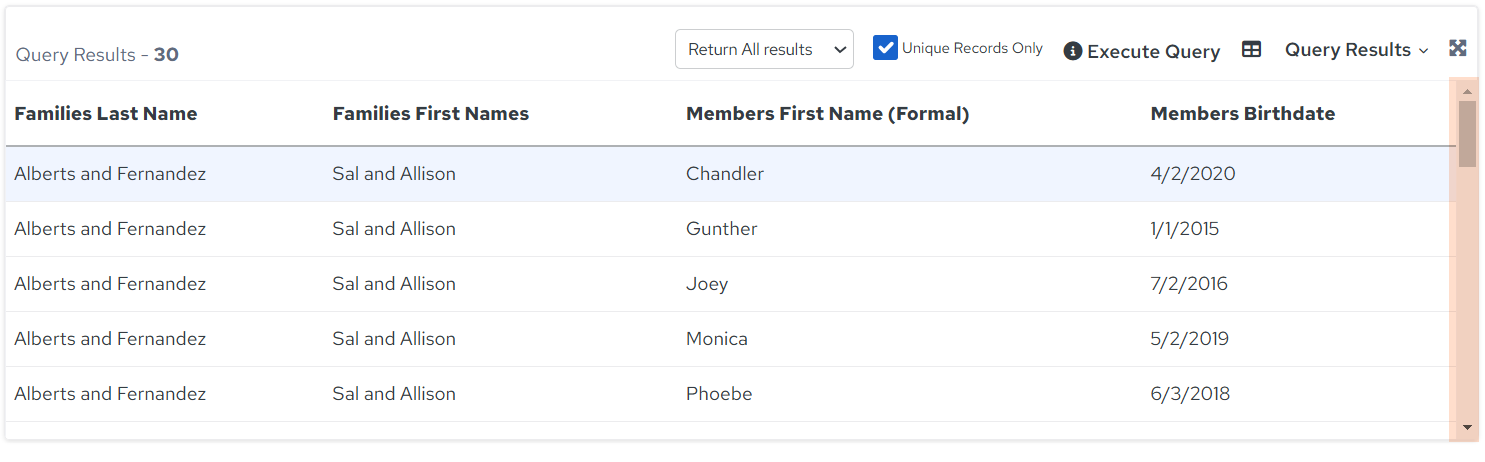The width and height of the screenshot is (1485, 462).
Task: Click the info icon beside Execute Query
Action: (x=1072, y=51)
